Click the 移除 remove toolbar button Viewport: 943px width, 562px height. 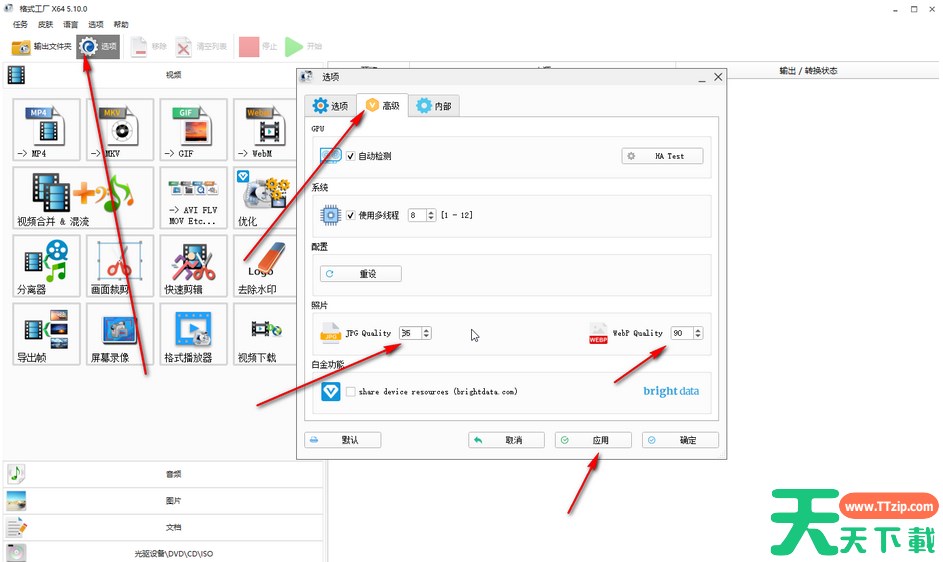148,46
